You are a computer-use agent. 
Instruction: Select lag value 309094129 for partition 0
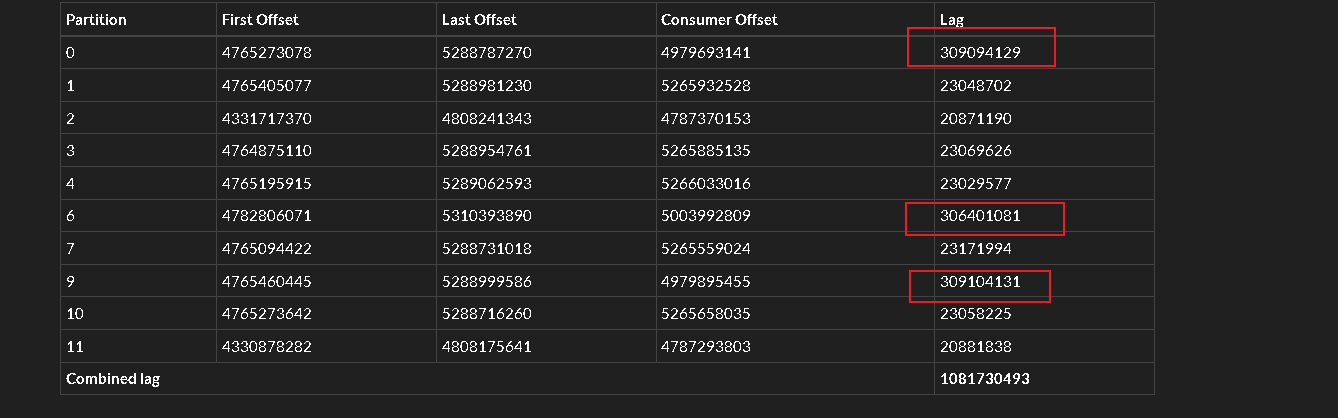click(x=980, y=53)
